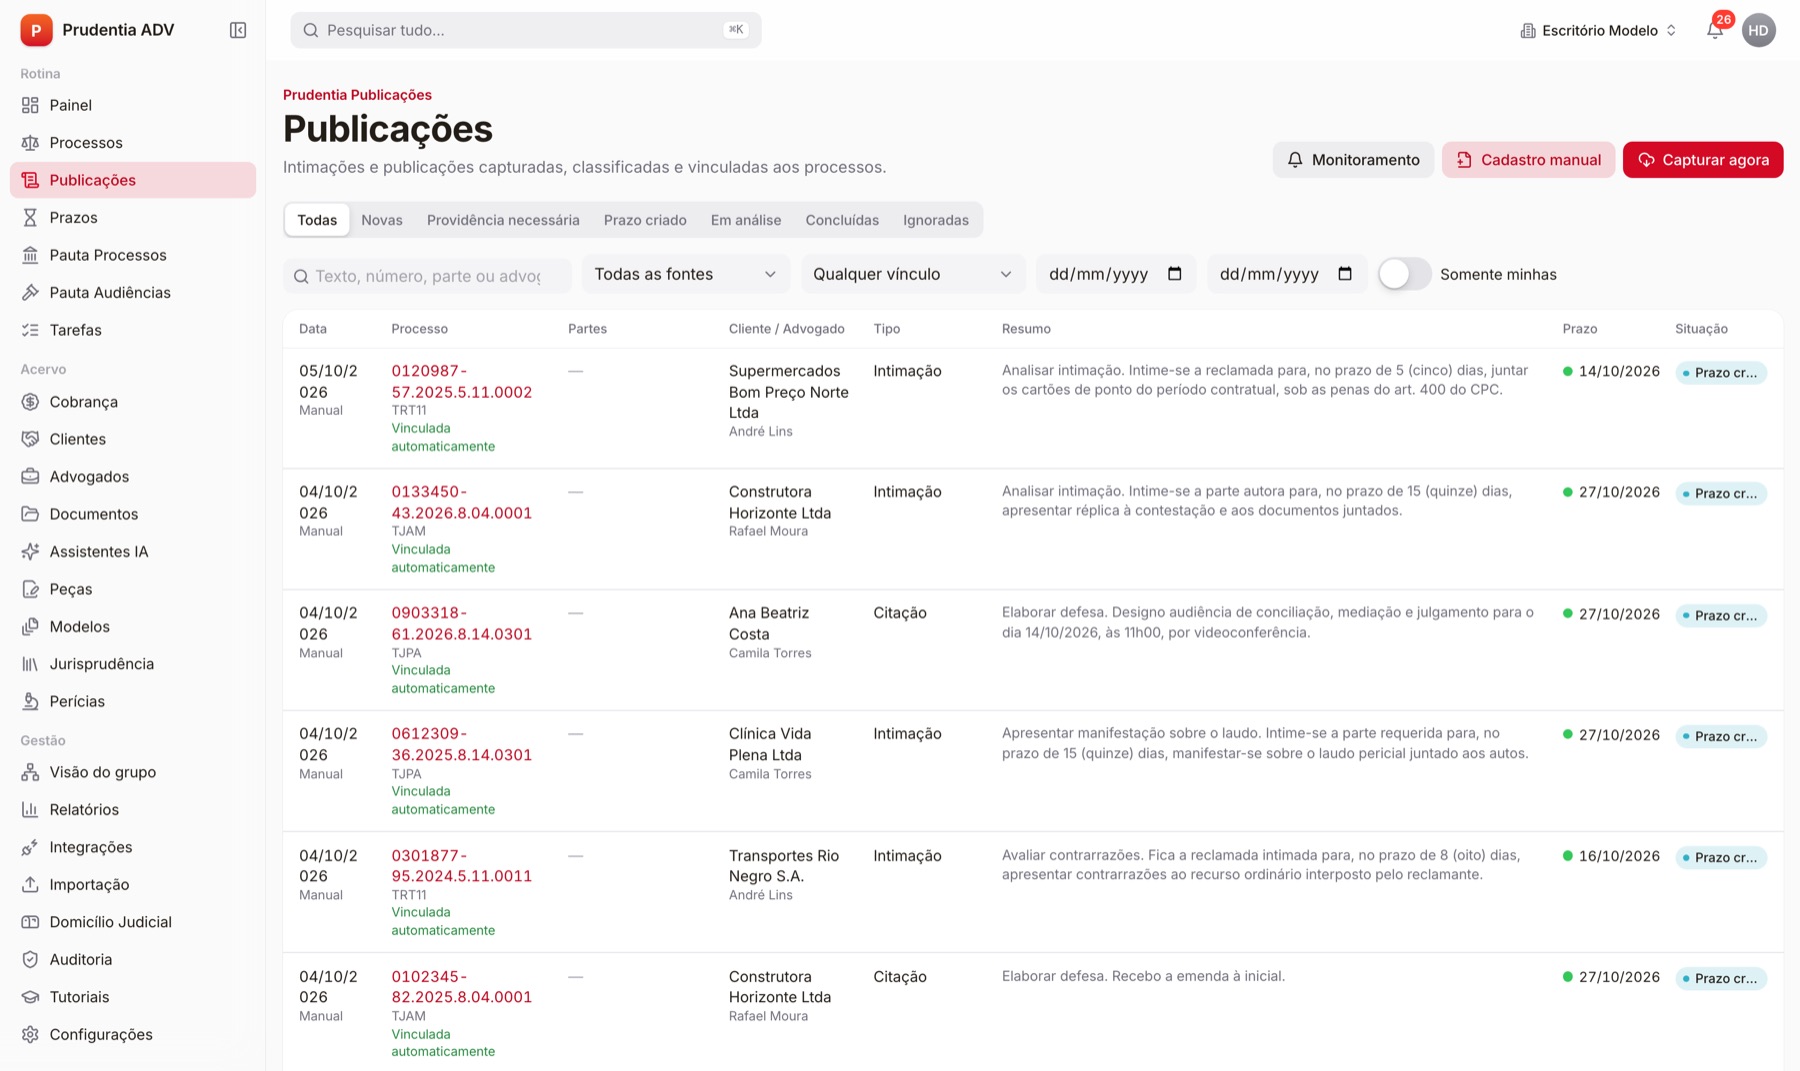Open Prazos hourglass icon

click(30, 217)
